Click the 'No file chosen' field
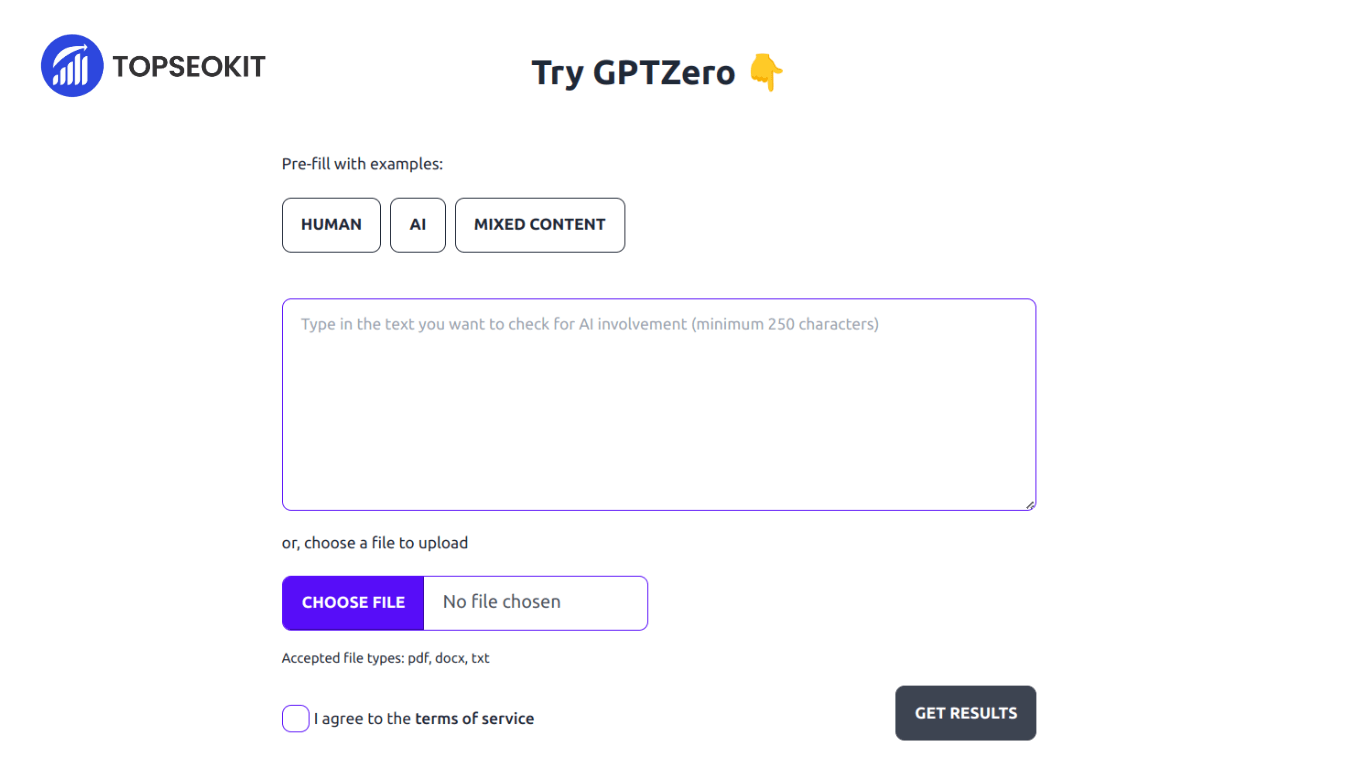 [x=535, y=602]
